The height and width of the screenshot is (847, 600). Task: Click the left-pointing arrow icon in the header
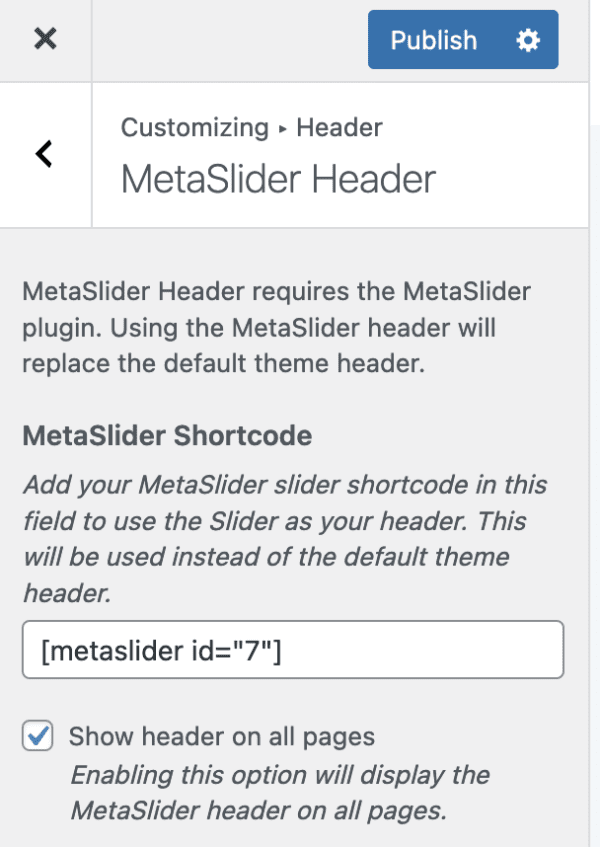point(43,155)
